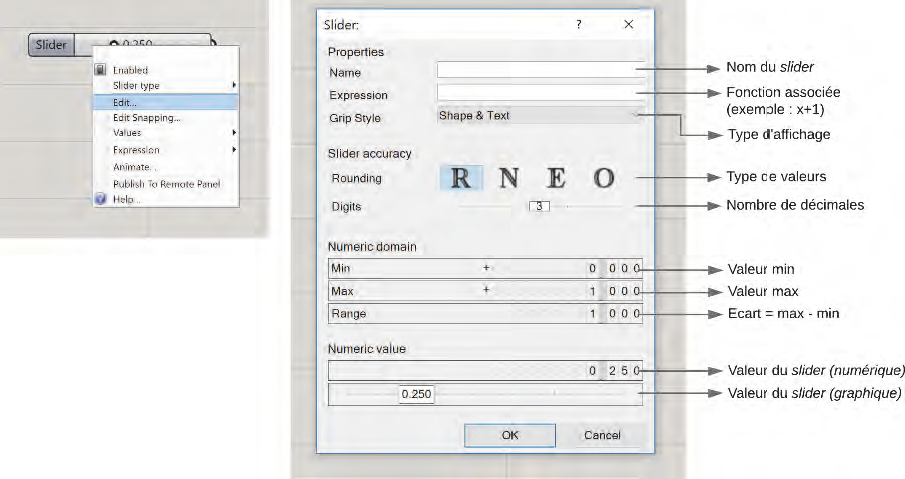
Task: Click the Help question mark icon in context menu
Action: [x=100, y=199]
